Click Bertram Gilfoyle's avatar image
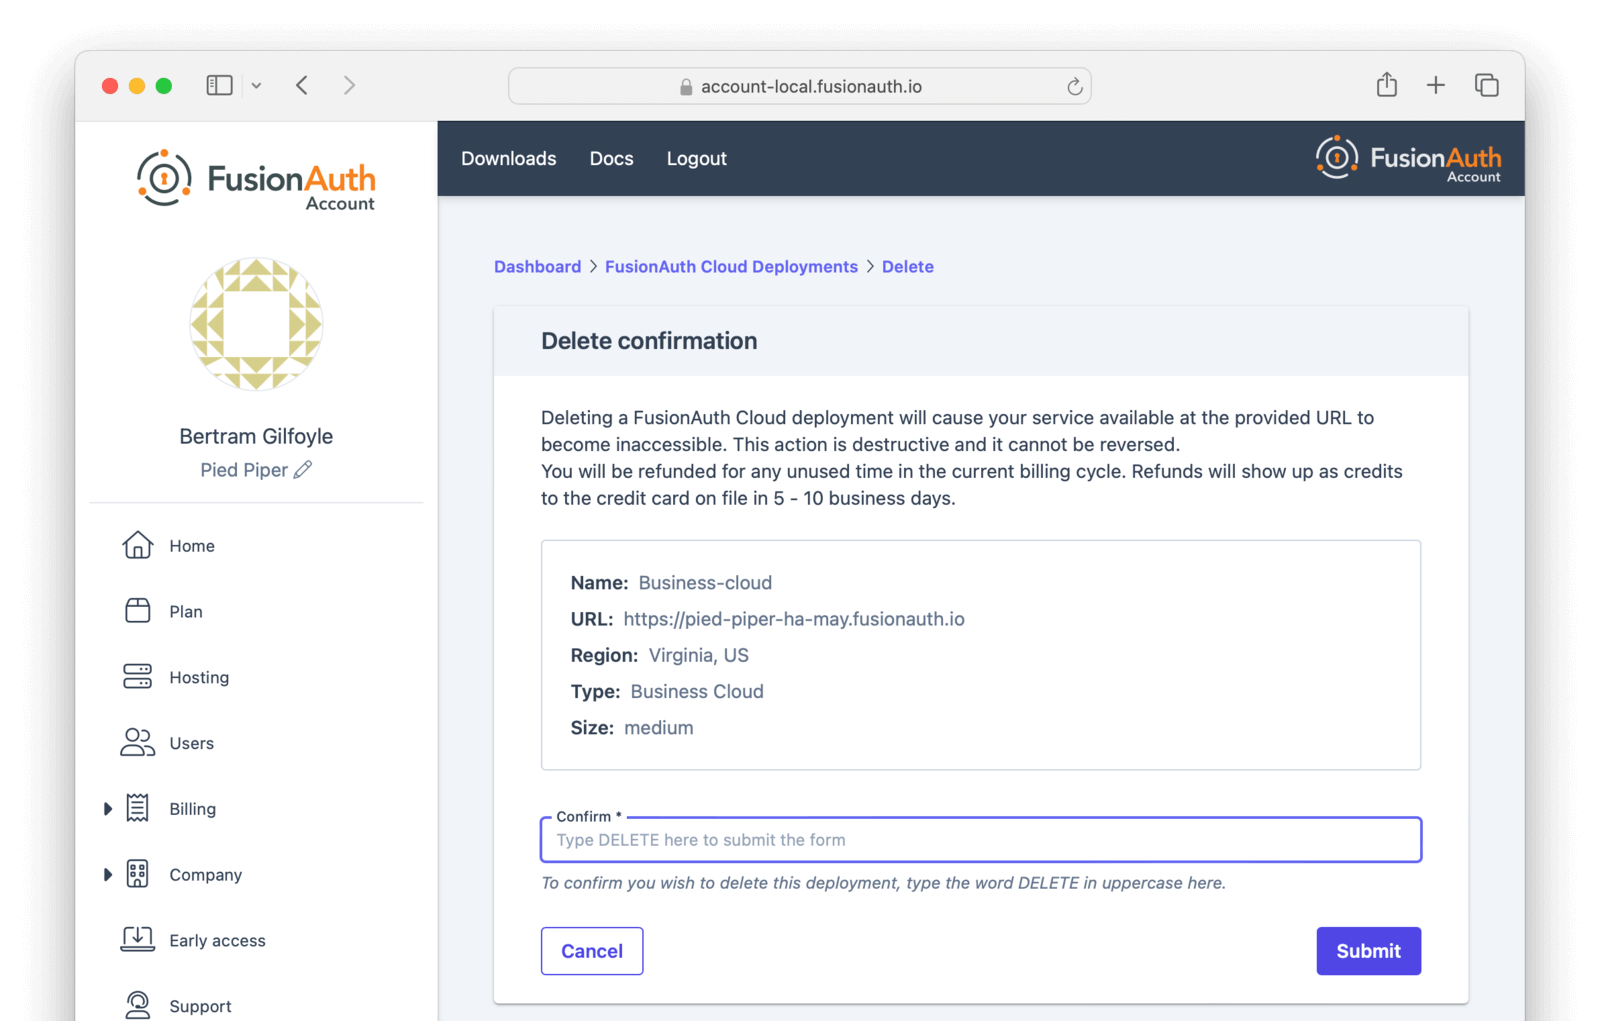1600x1021 pixels. pyautogui.click(x=257, y=324)
